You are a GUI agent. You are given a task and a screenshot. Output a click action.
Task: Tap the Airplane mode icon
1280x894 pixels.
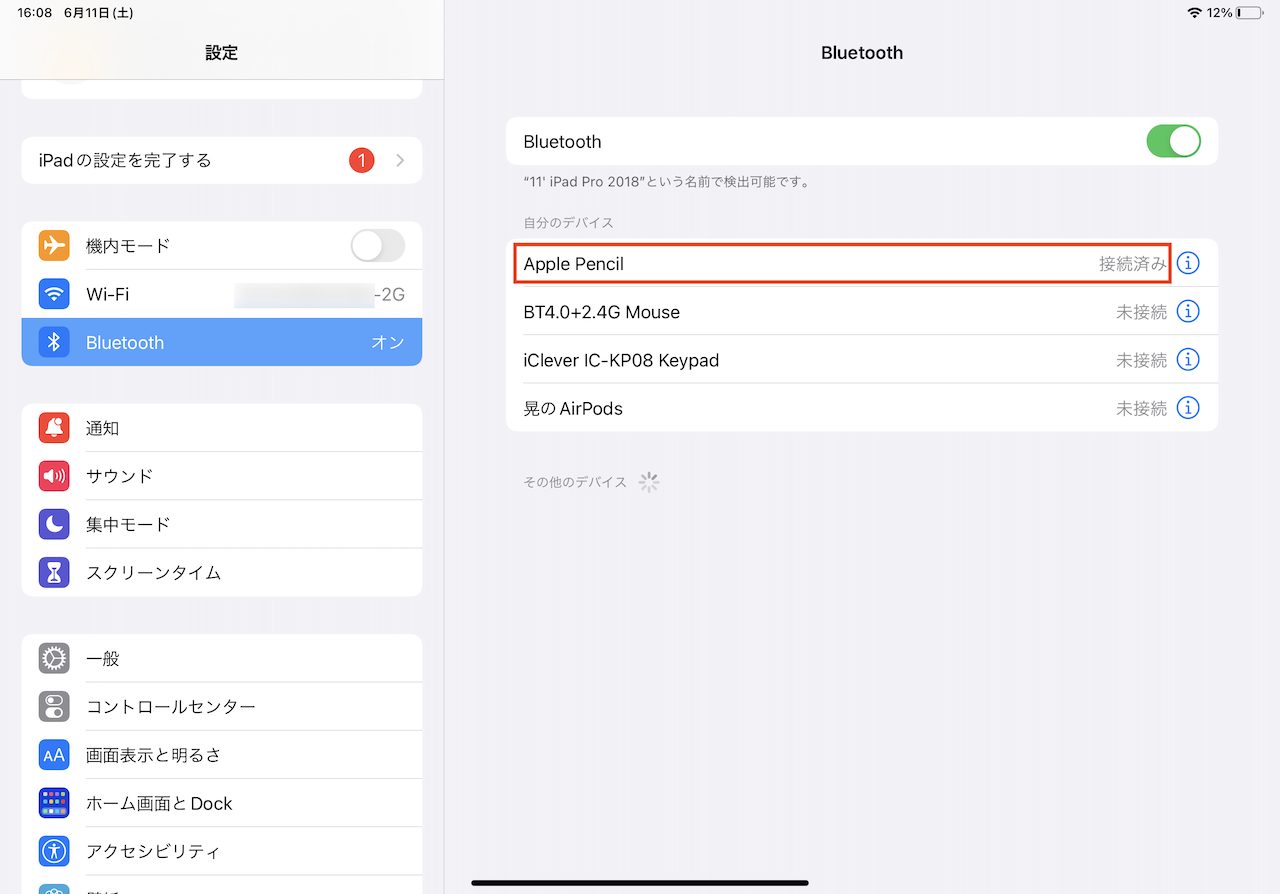click(54, 246)
